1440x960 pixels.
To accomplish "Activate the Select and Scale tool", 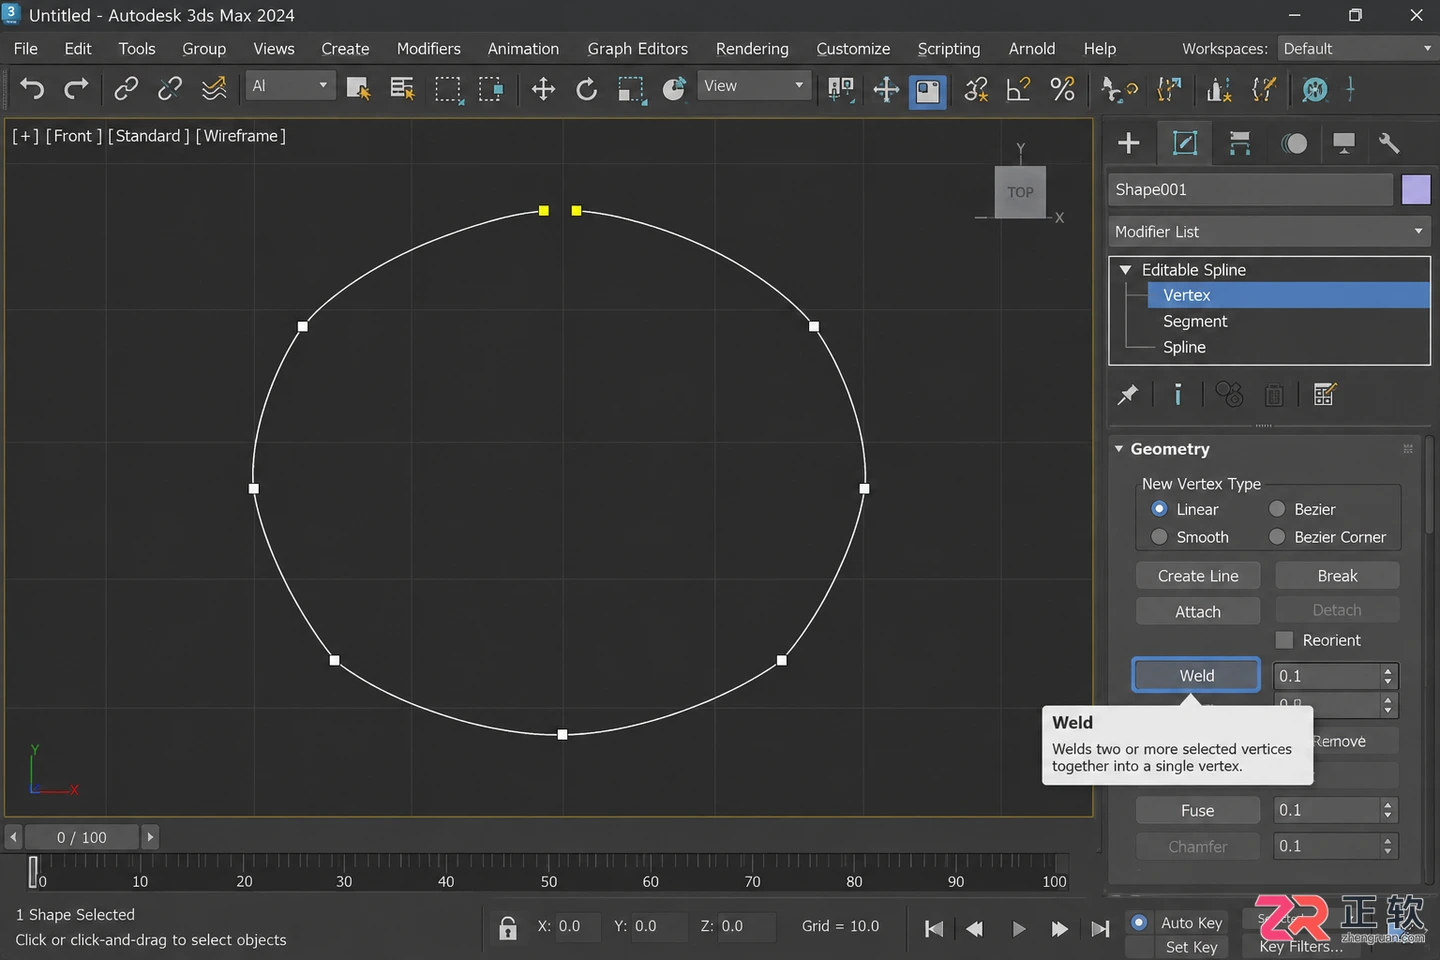I will point(631,90).
